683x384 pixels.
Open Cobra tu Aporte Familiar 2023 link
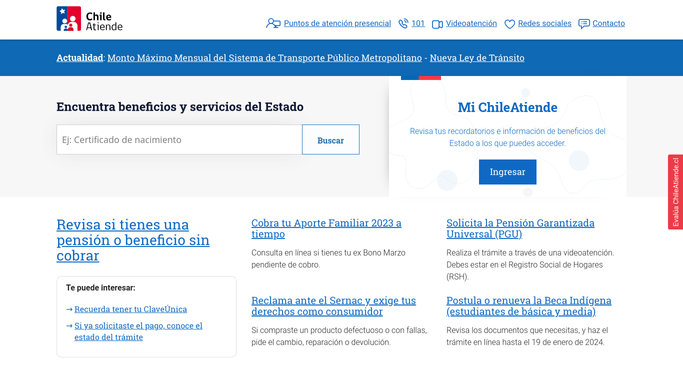pos(326,229)
